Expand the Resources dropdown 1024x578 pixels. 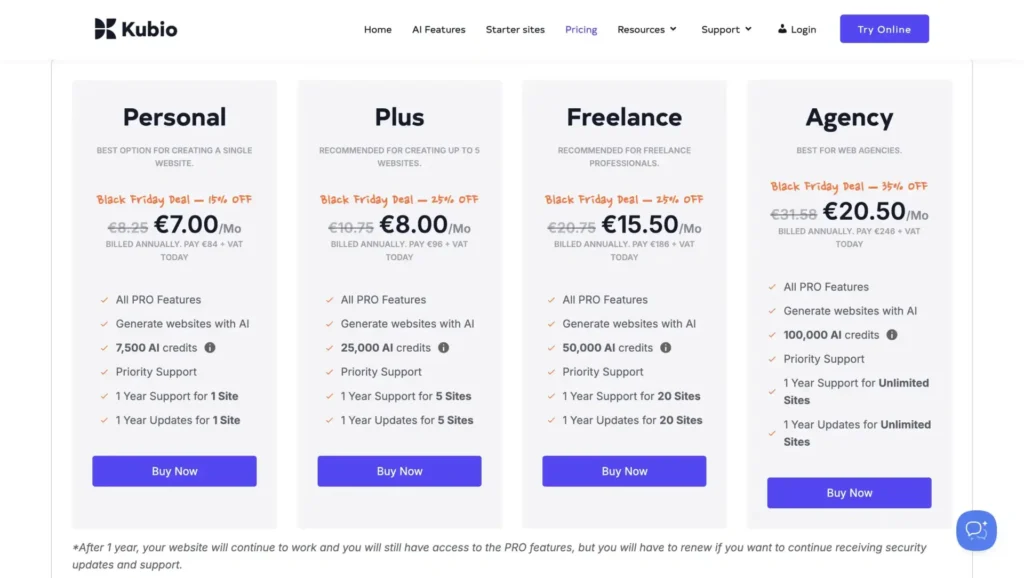click(647, 29)
